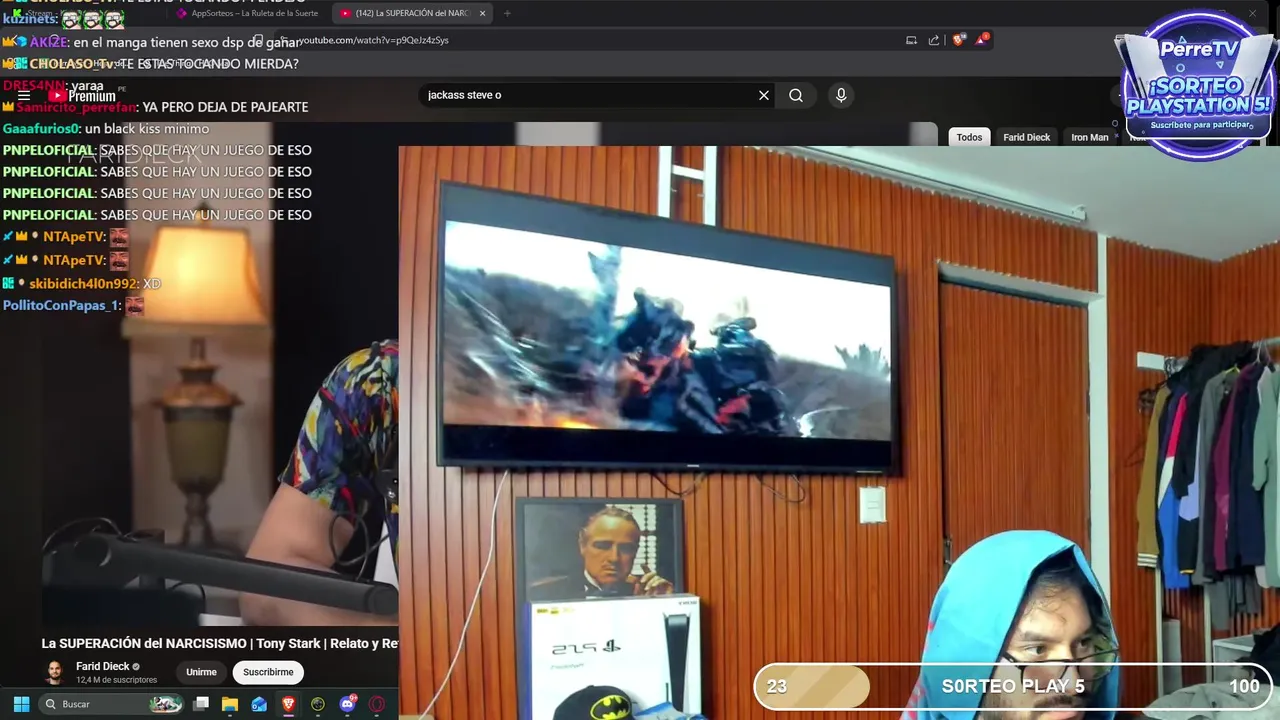Open the YouTube hamburger guide menu
The width and height of the screenshot is (1280, 720).
click(24, 96)
